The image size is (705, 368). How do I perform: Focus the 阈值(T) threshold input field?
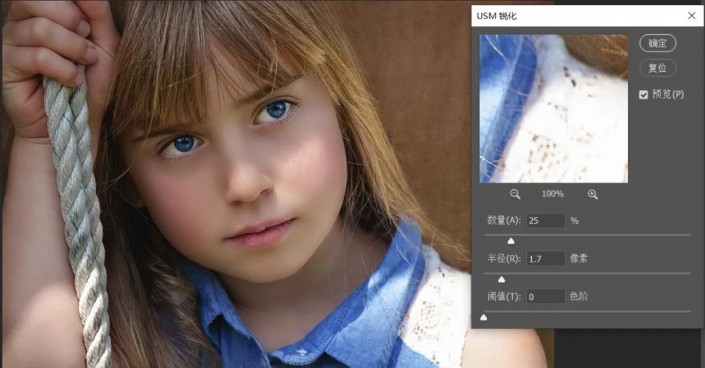546,296
